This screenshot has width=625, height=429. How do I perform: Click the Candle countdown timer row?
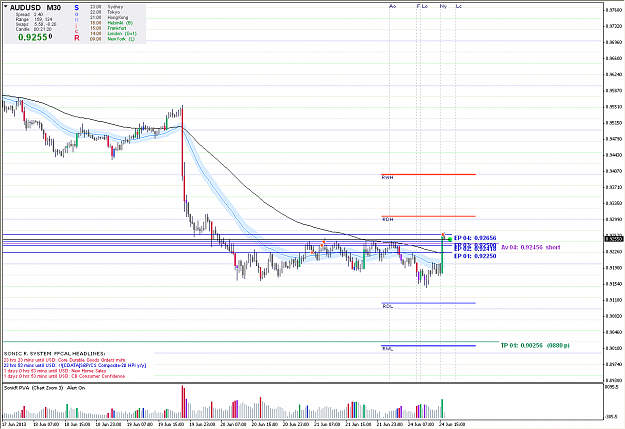click(x=35, y=29)
